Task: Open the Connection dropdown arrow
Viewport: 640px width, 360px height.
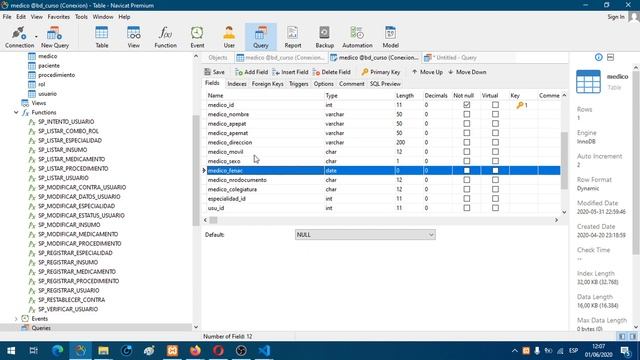Action: (x=36, y=37)
